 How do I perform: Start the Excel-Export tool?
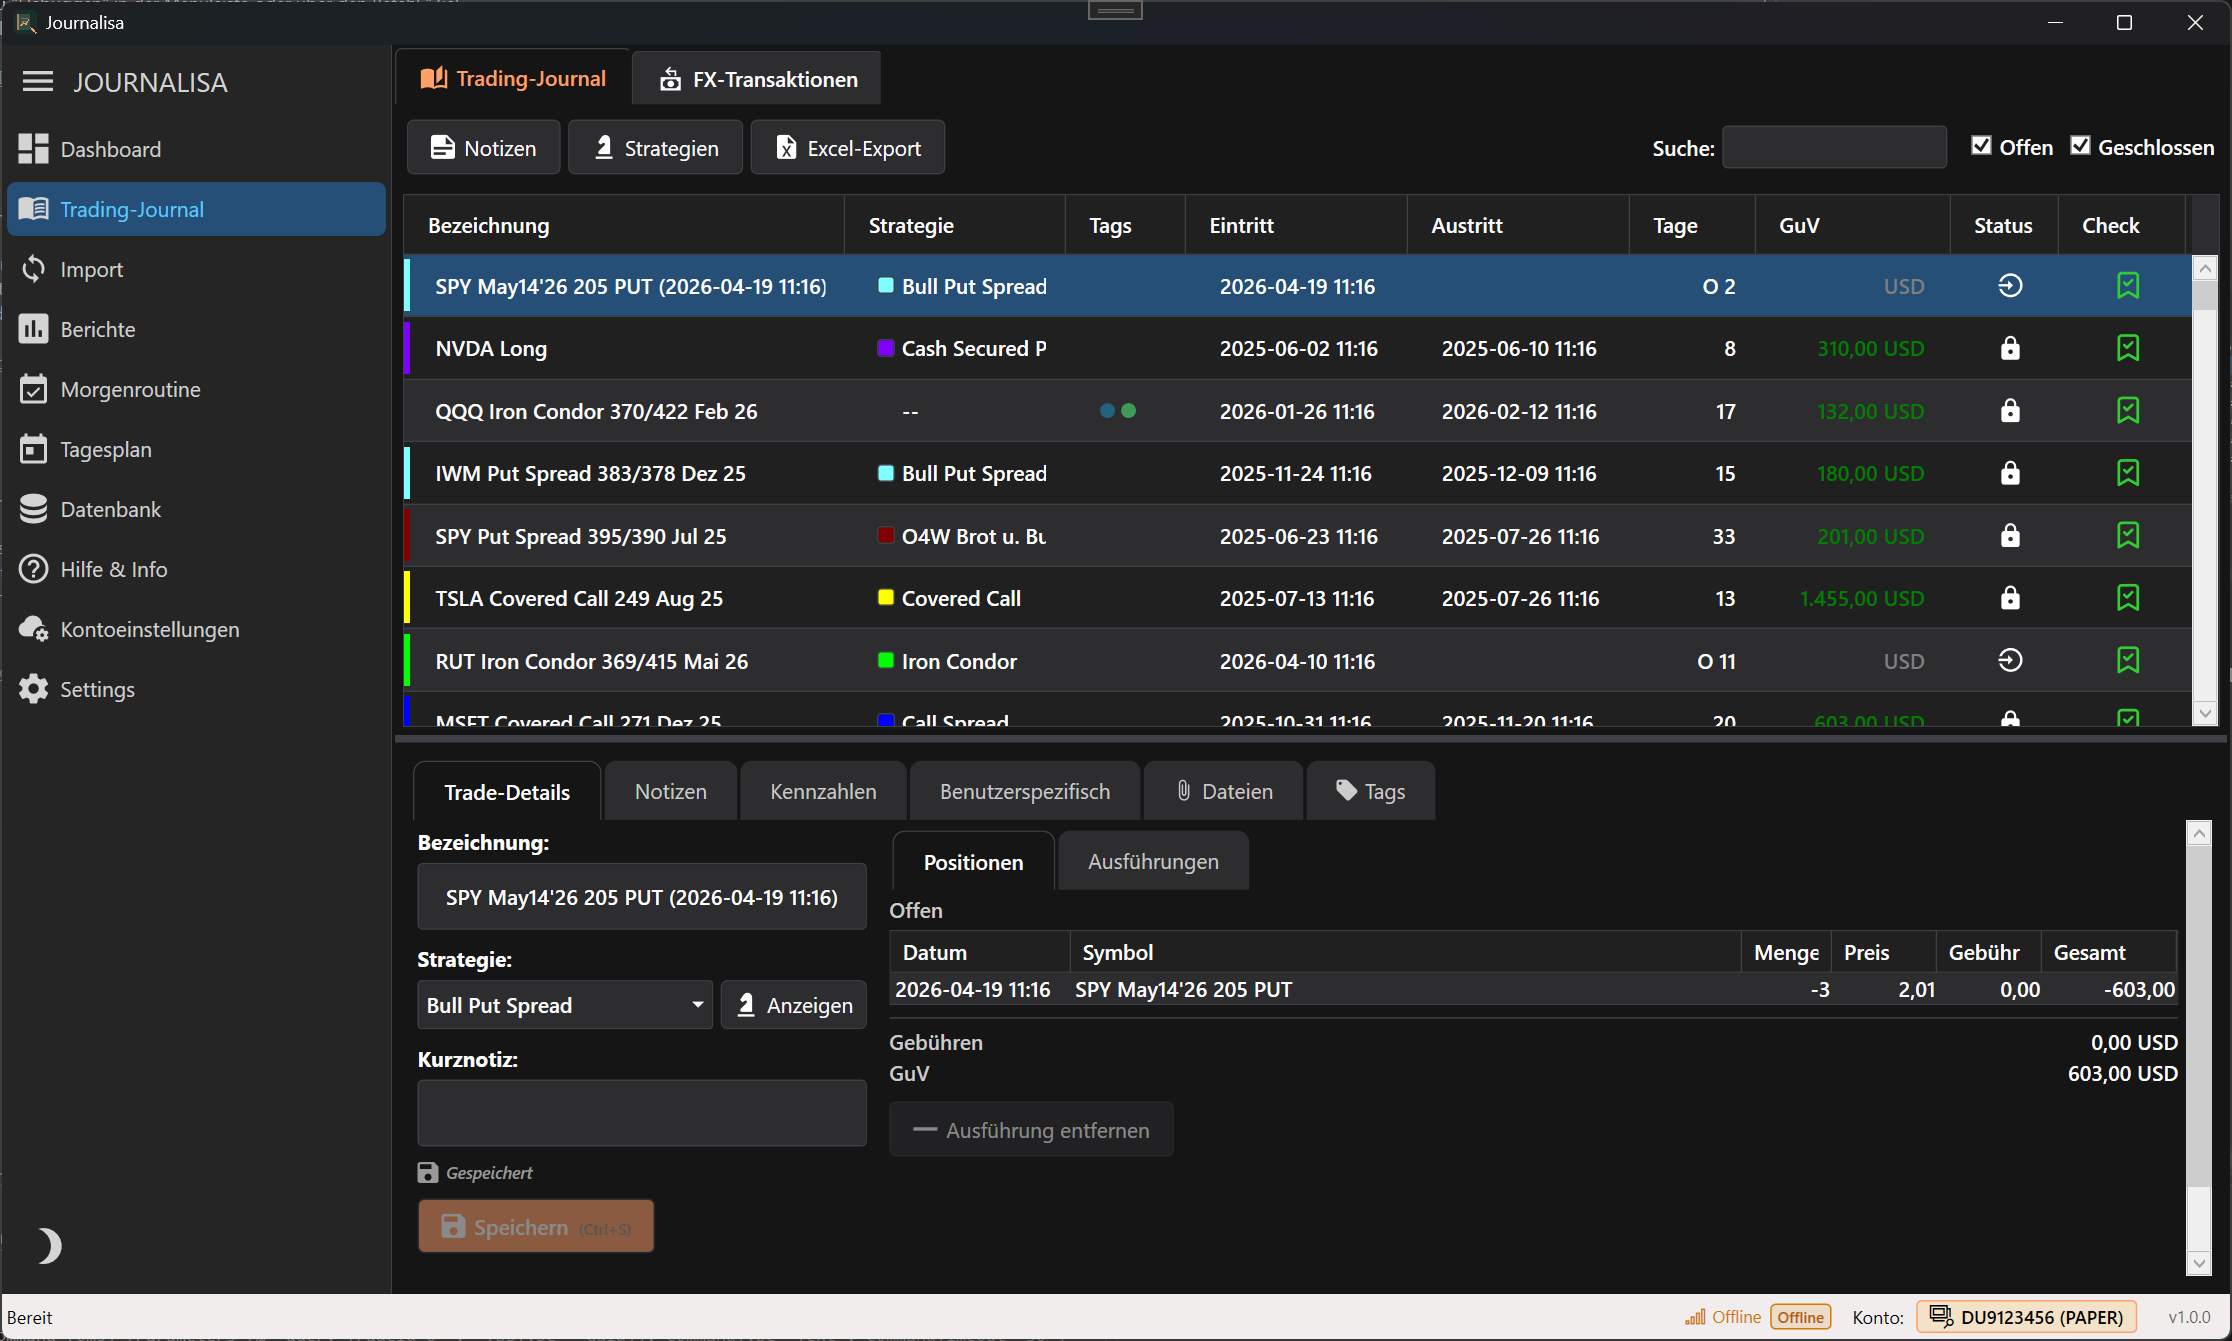pyautogui.click(x=847, y=147)
